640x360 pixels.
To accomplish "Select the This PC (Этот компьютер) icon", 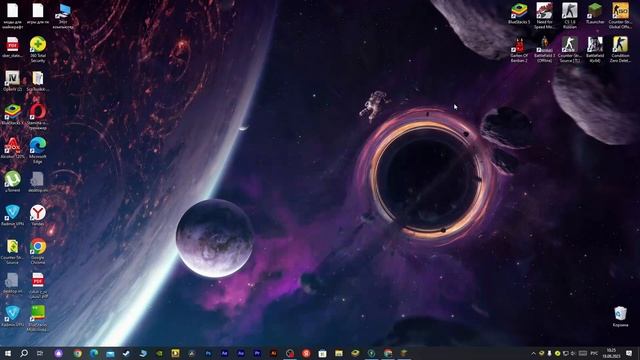I will coord(63,16).
